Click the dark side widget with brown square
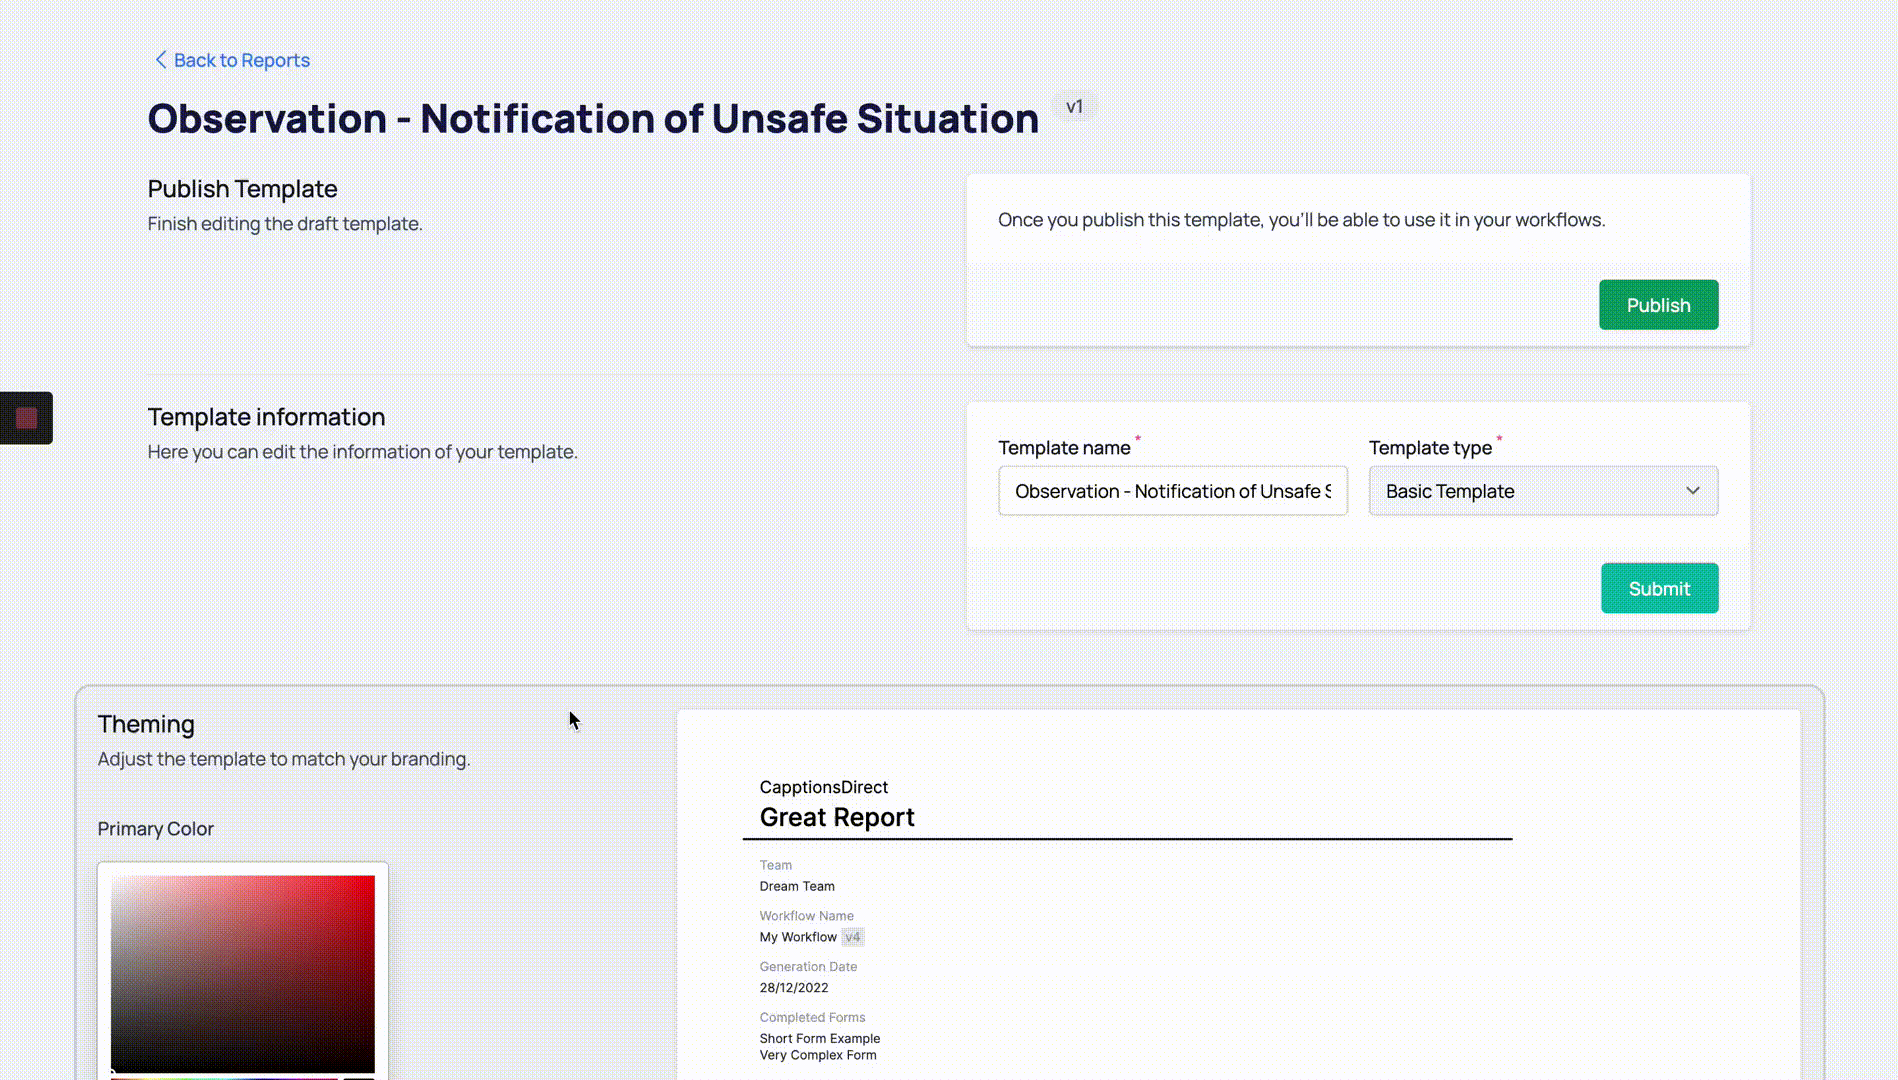Viewport: 1898px width, 1080px height. pos(26,418)
